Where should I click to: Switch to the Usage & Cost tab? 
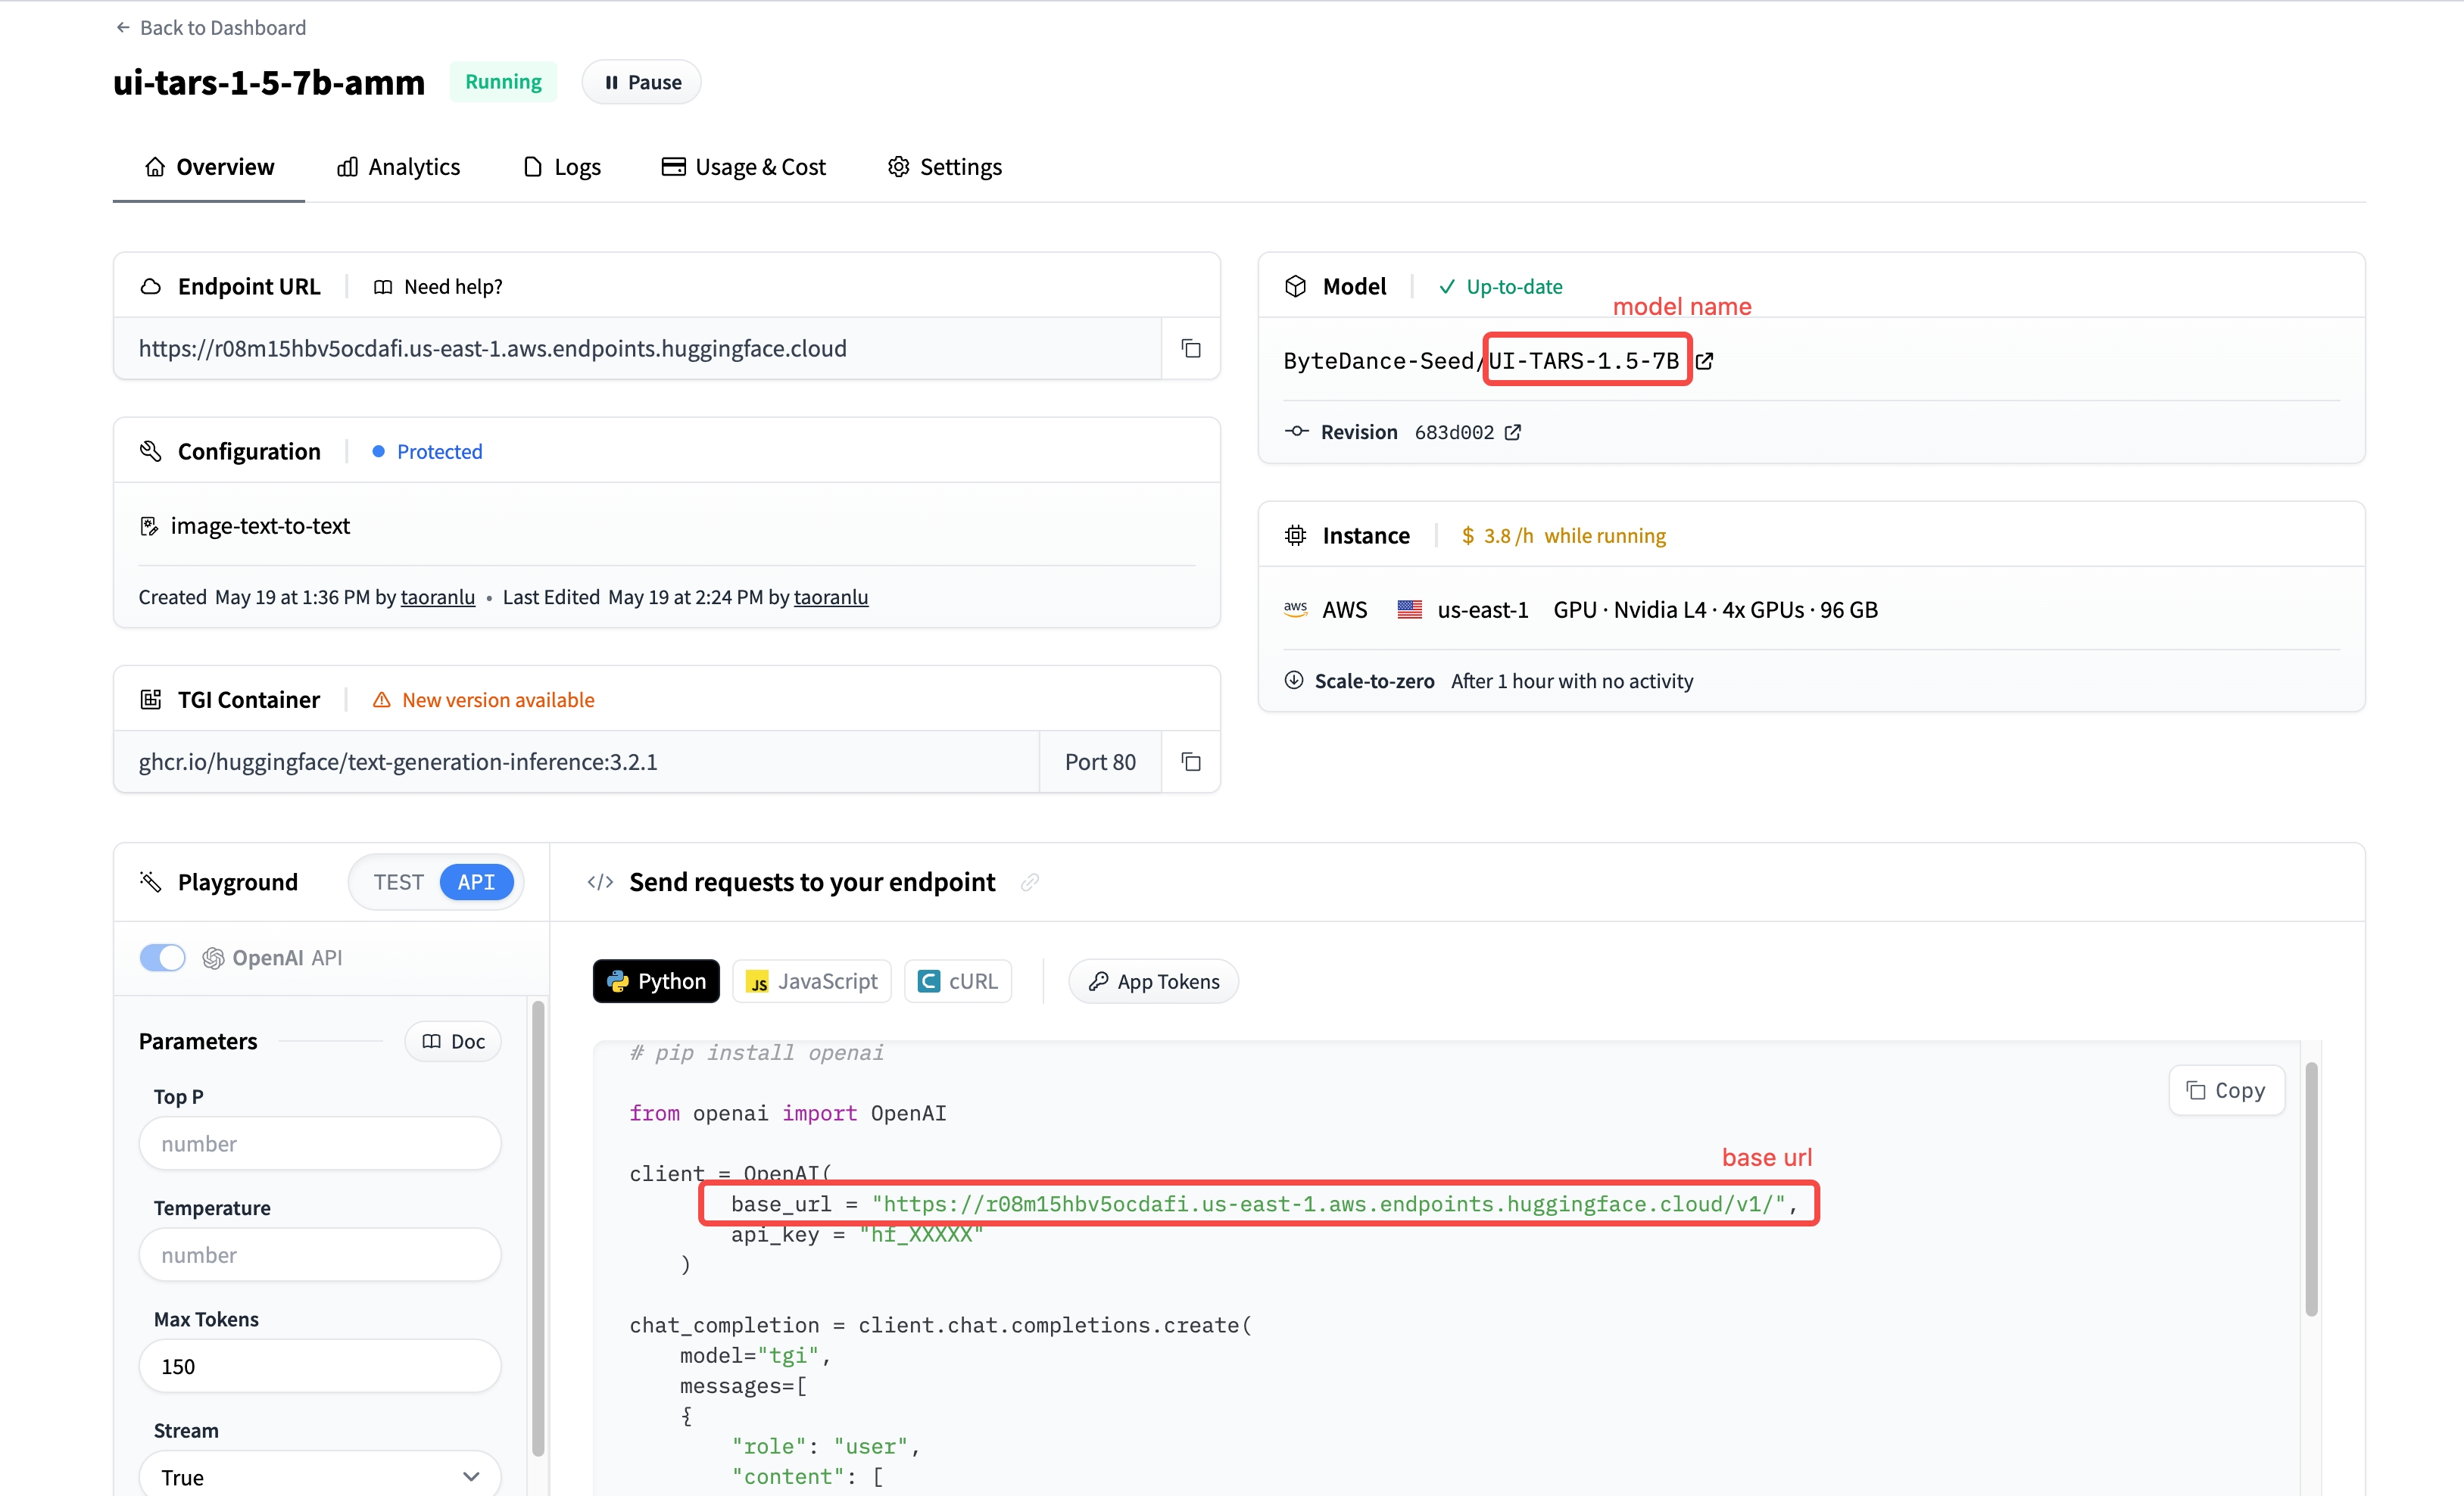pyautogui.click(x=744, y=167)
